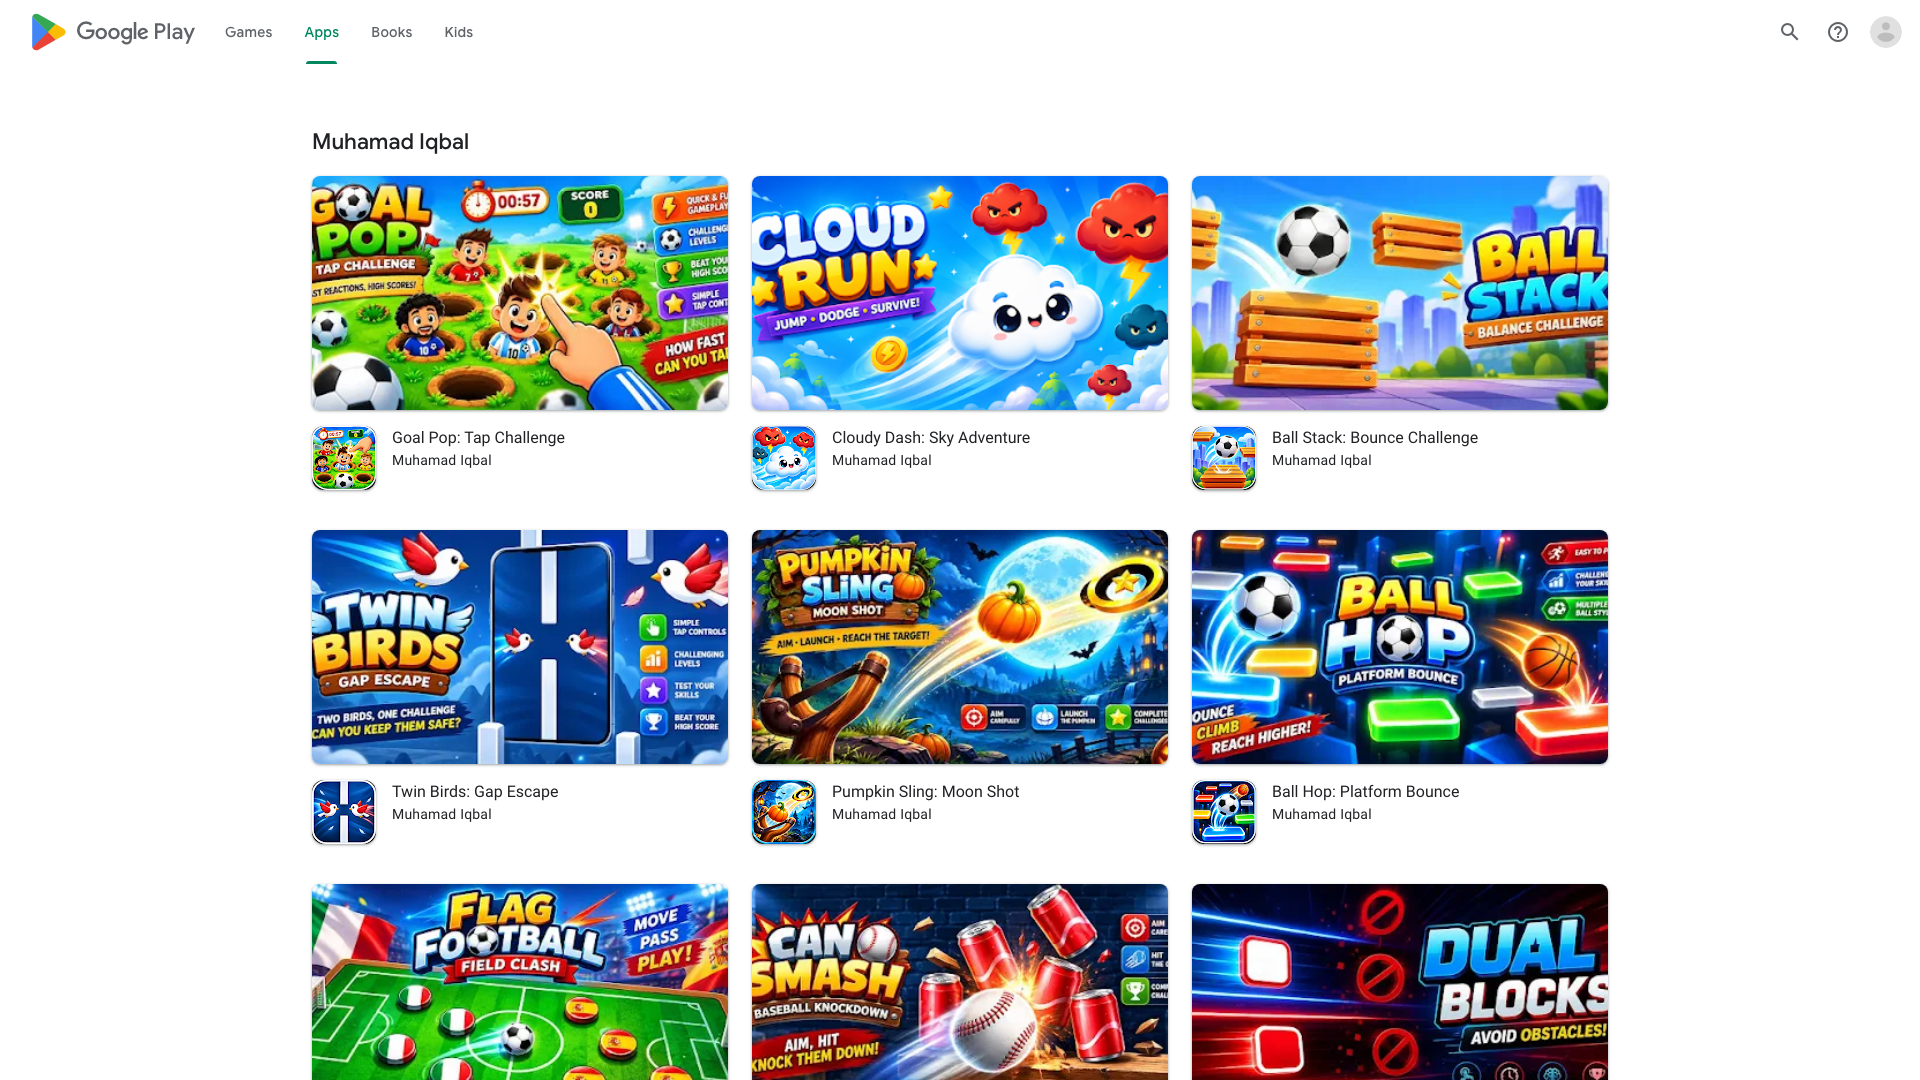Image resolution: width=1920 pixels, height=1080 pixels.
Task: Open the account profile avatar
Action: pos(1886,32)
